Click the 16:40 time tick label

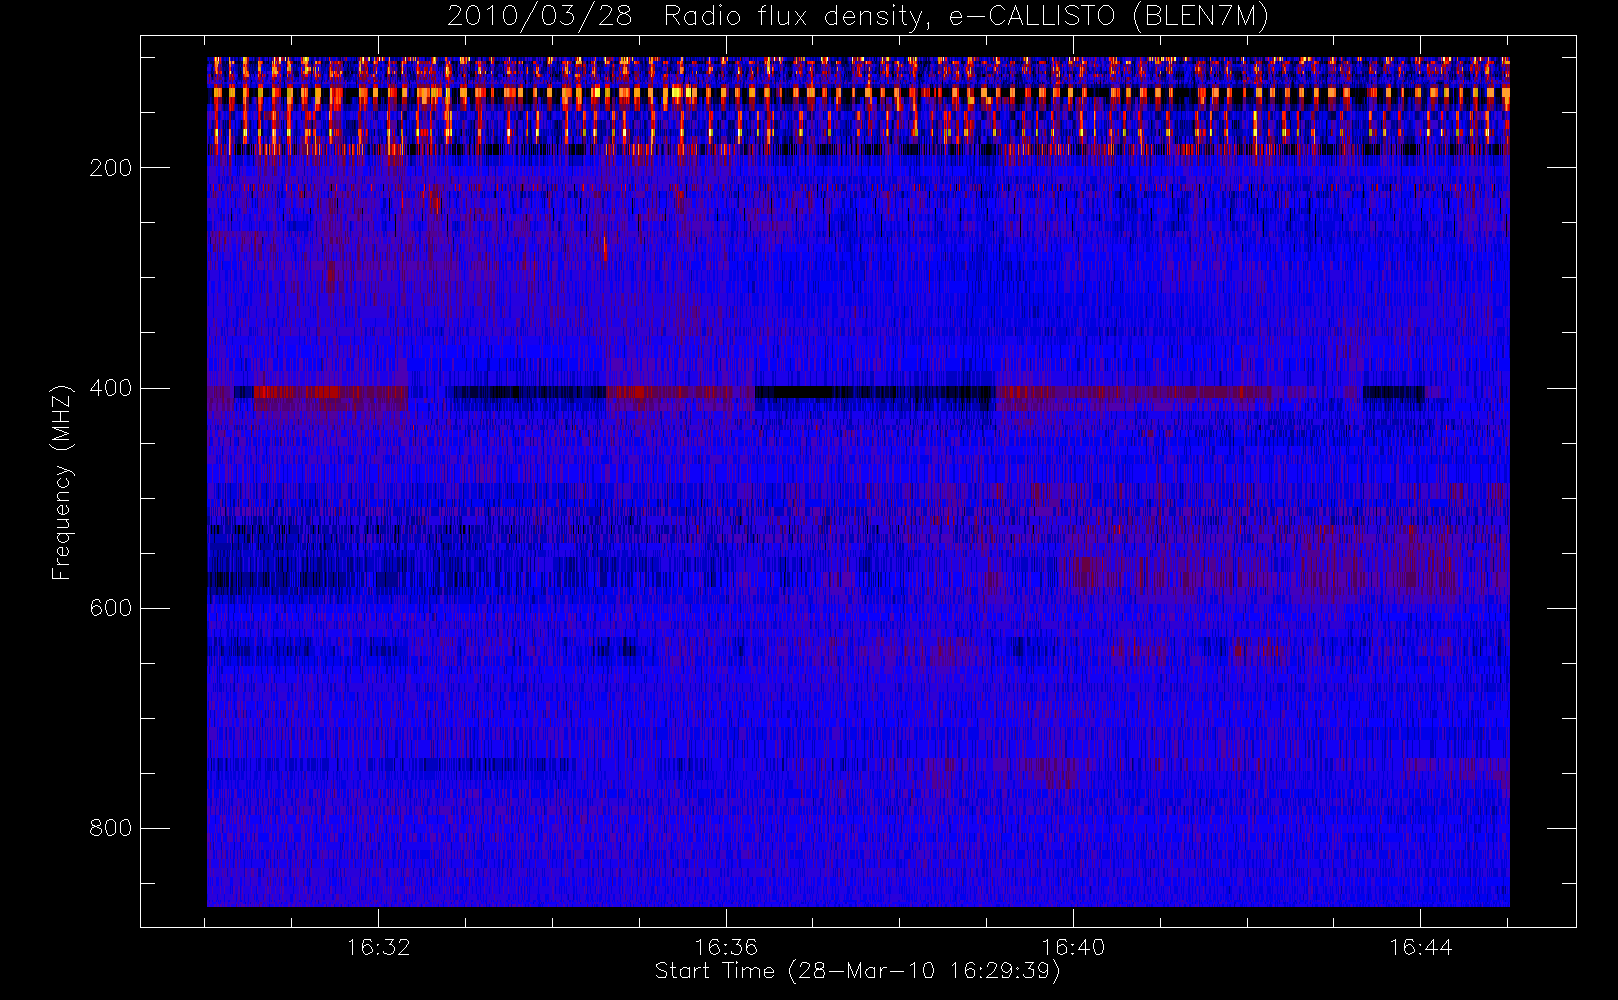tap(1073, 947)
